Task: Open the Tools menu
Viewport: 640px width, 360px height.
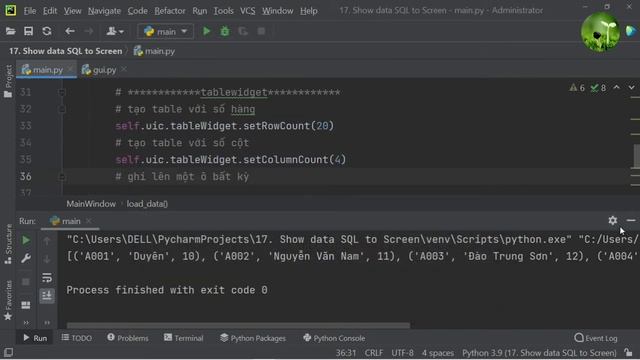Action: pos(224,11)
